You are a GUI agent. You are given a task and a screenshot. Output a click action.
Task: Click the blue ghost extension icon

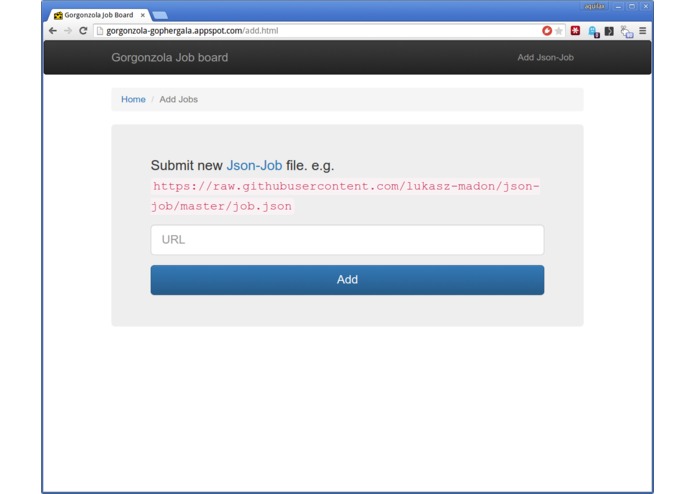(593, 31)
